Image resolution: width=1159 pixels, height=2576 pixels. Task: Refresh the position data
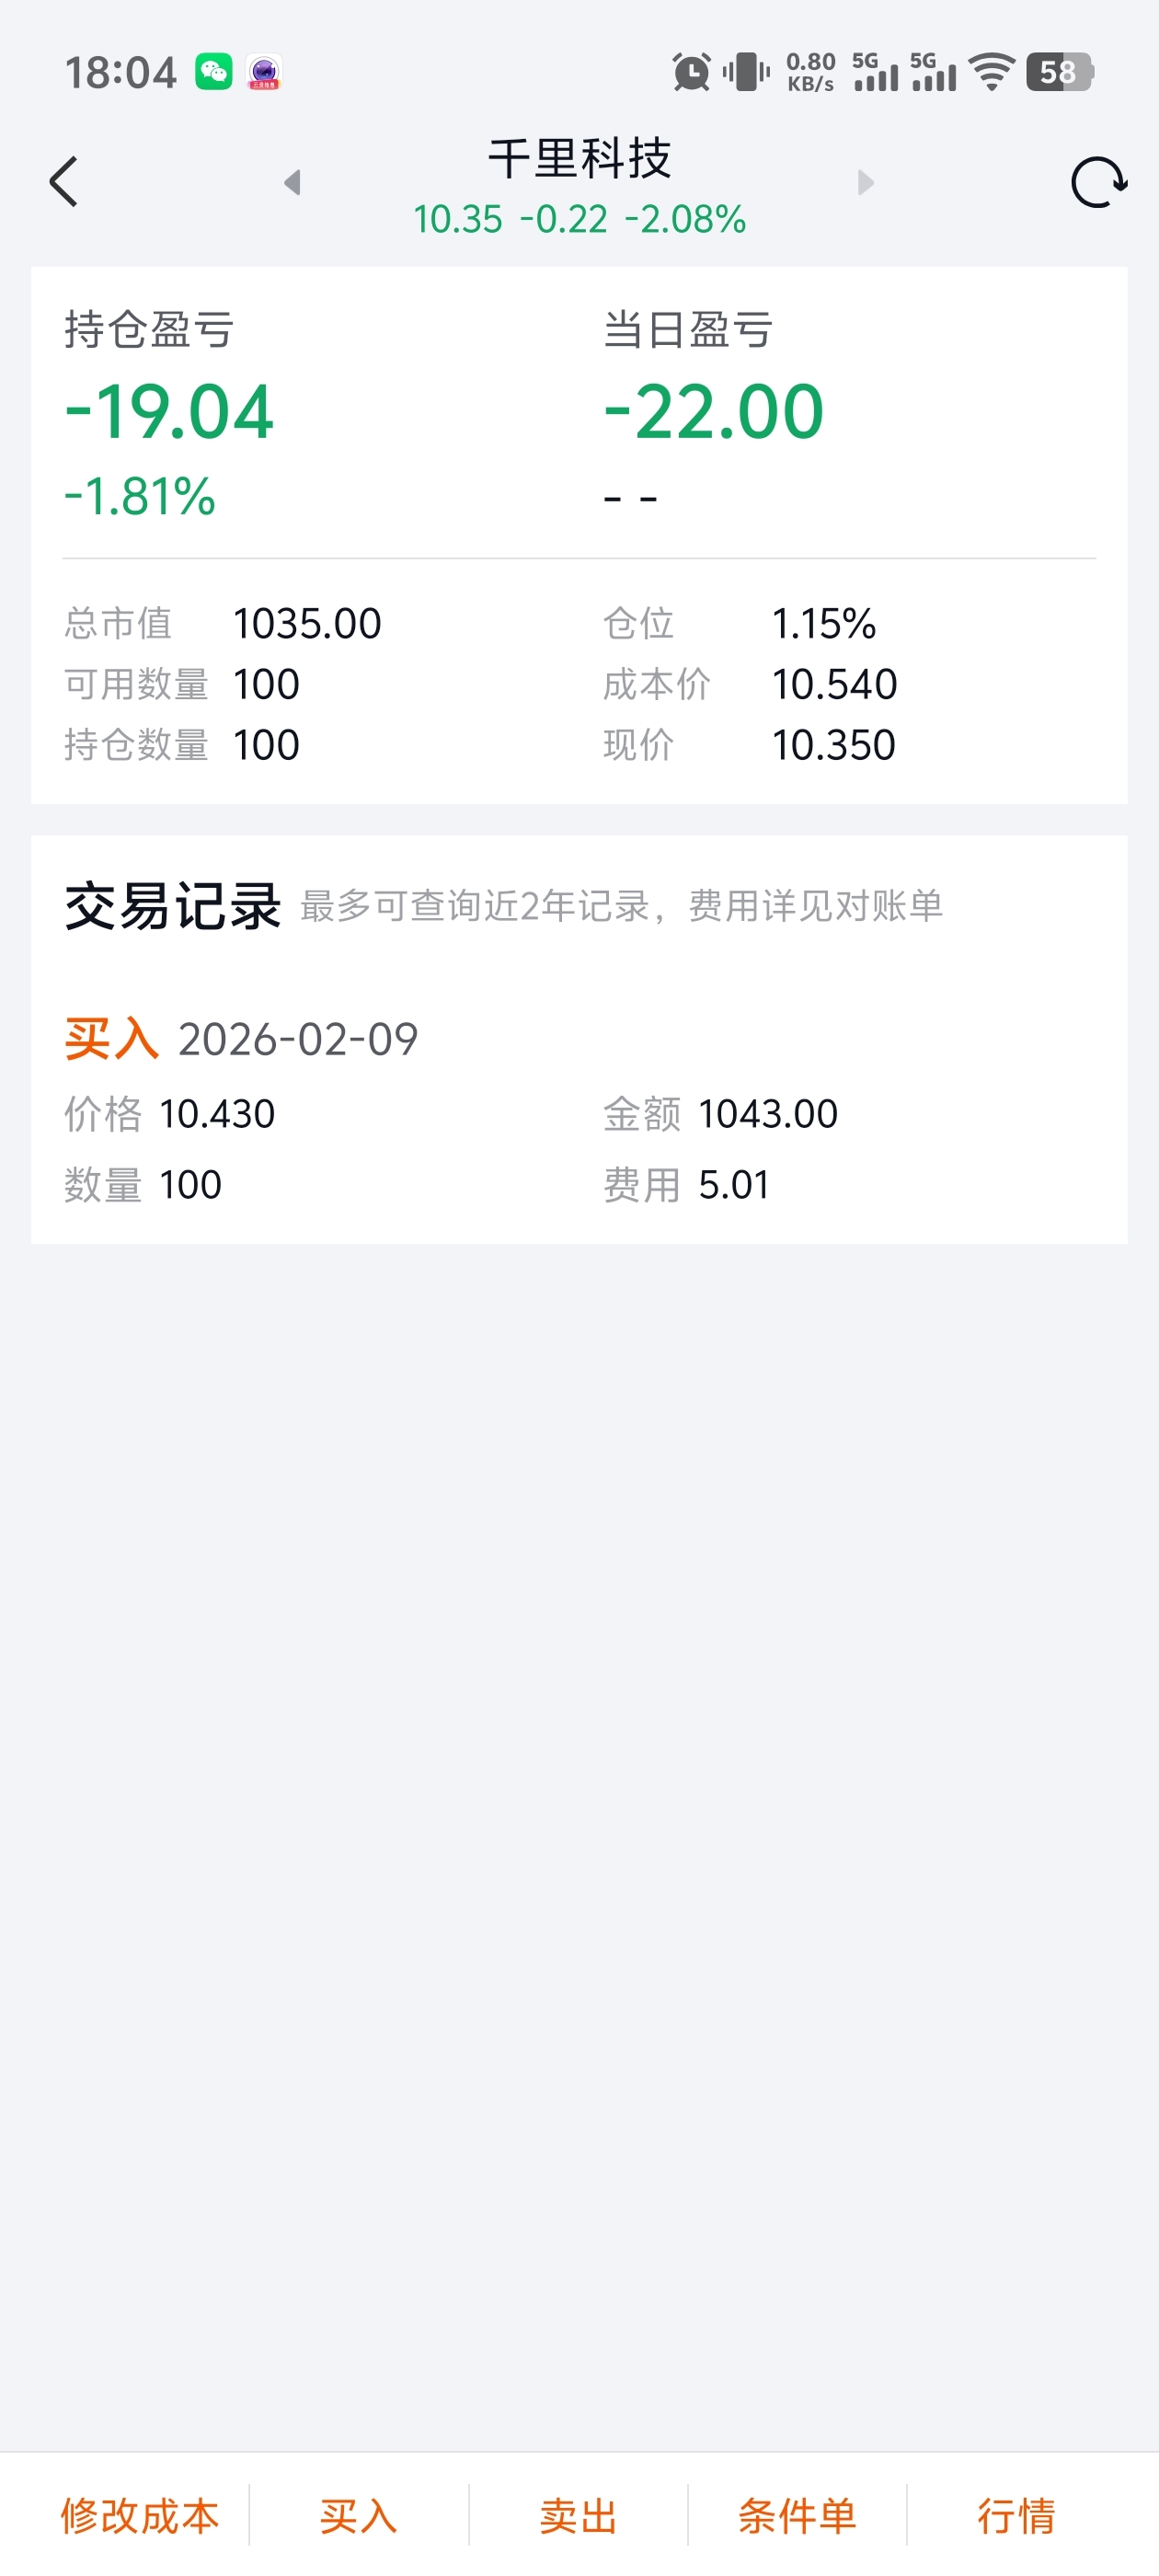pos(1098,182)
